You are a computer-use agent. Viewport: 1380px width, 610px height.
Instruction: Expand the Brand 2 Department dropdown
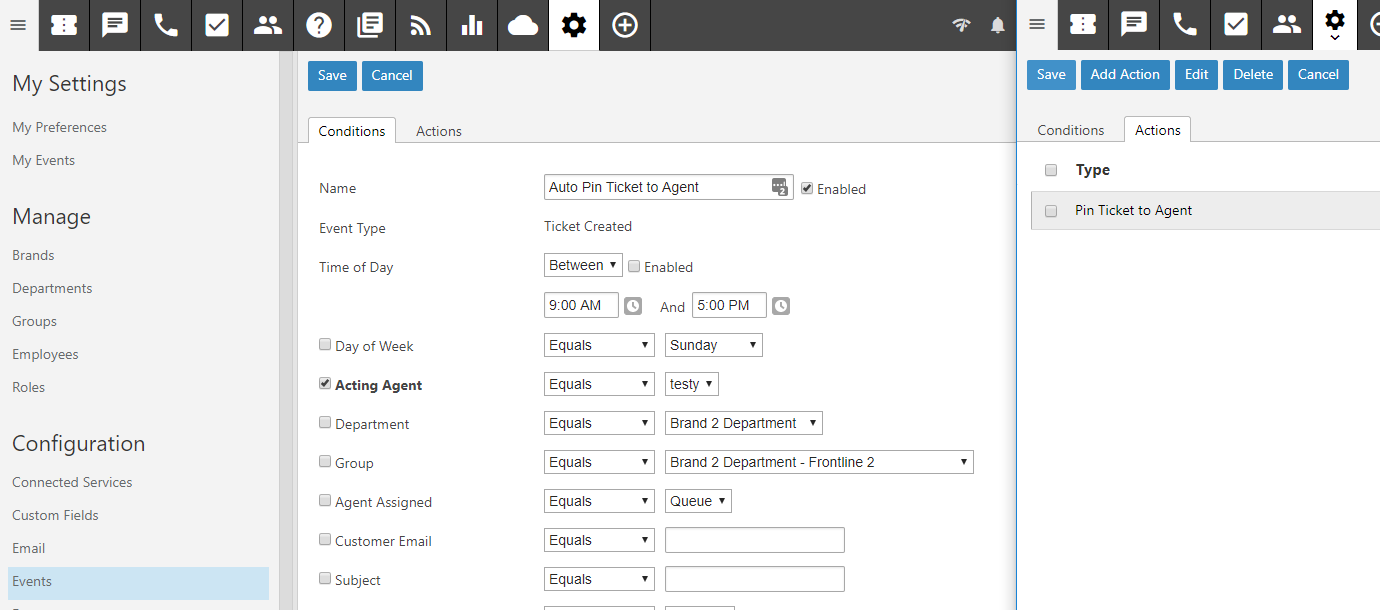click(x=743, y=423)
